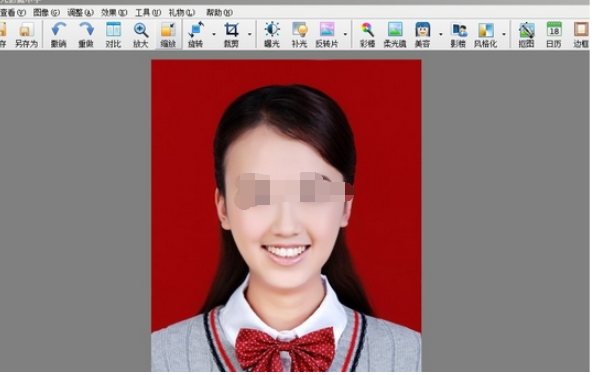
Task: Open the 调整(A) menu
Action: pos(80,12)
